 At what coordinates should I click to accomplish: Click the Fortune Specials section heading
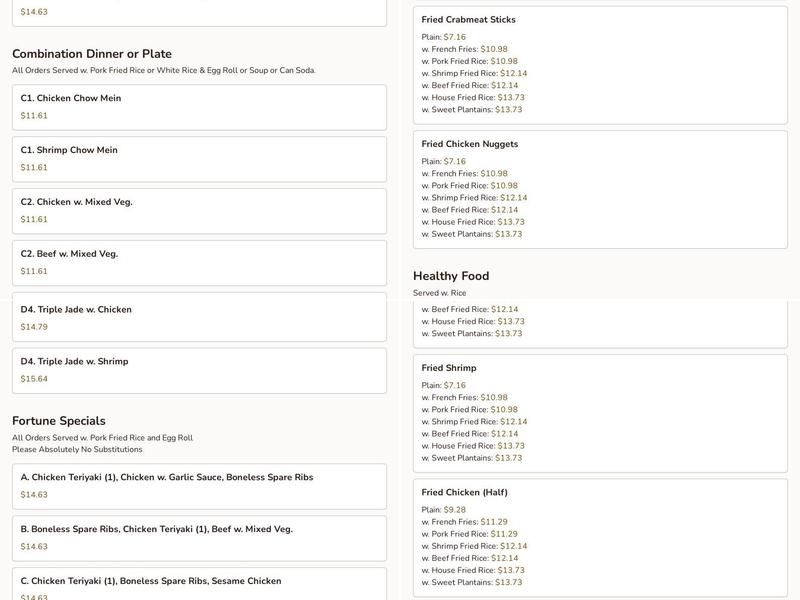(59, 421)
